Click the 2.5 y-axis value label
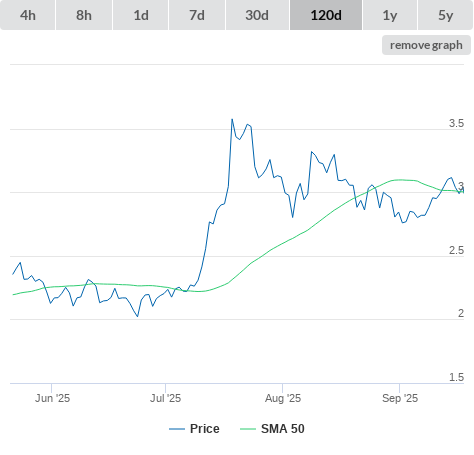Viewport: 474px width, 455px height. tap(456, 250)
